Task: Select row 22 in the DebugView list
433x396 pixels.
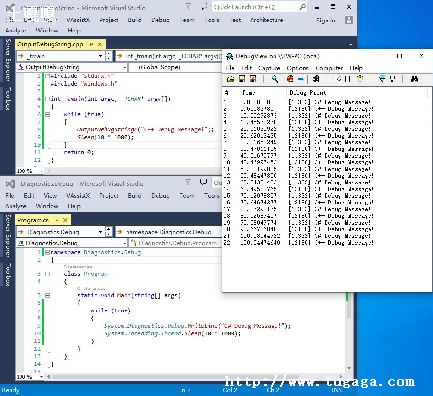Action: [299, 243]
